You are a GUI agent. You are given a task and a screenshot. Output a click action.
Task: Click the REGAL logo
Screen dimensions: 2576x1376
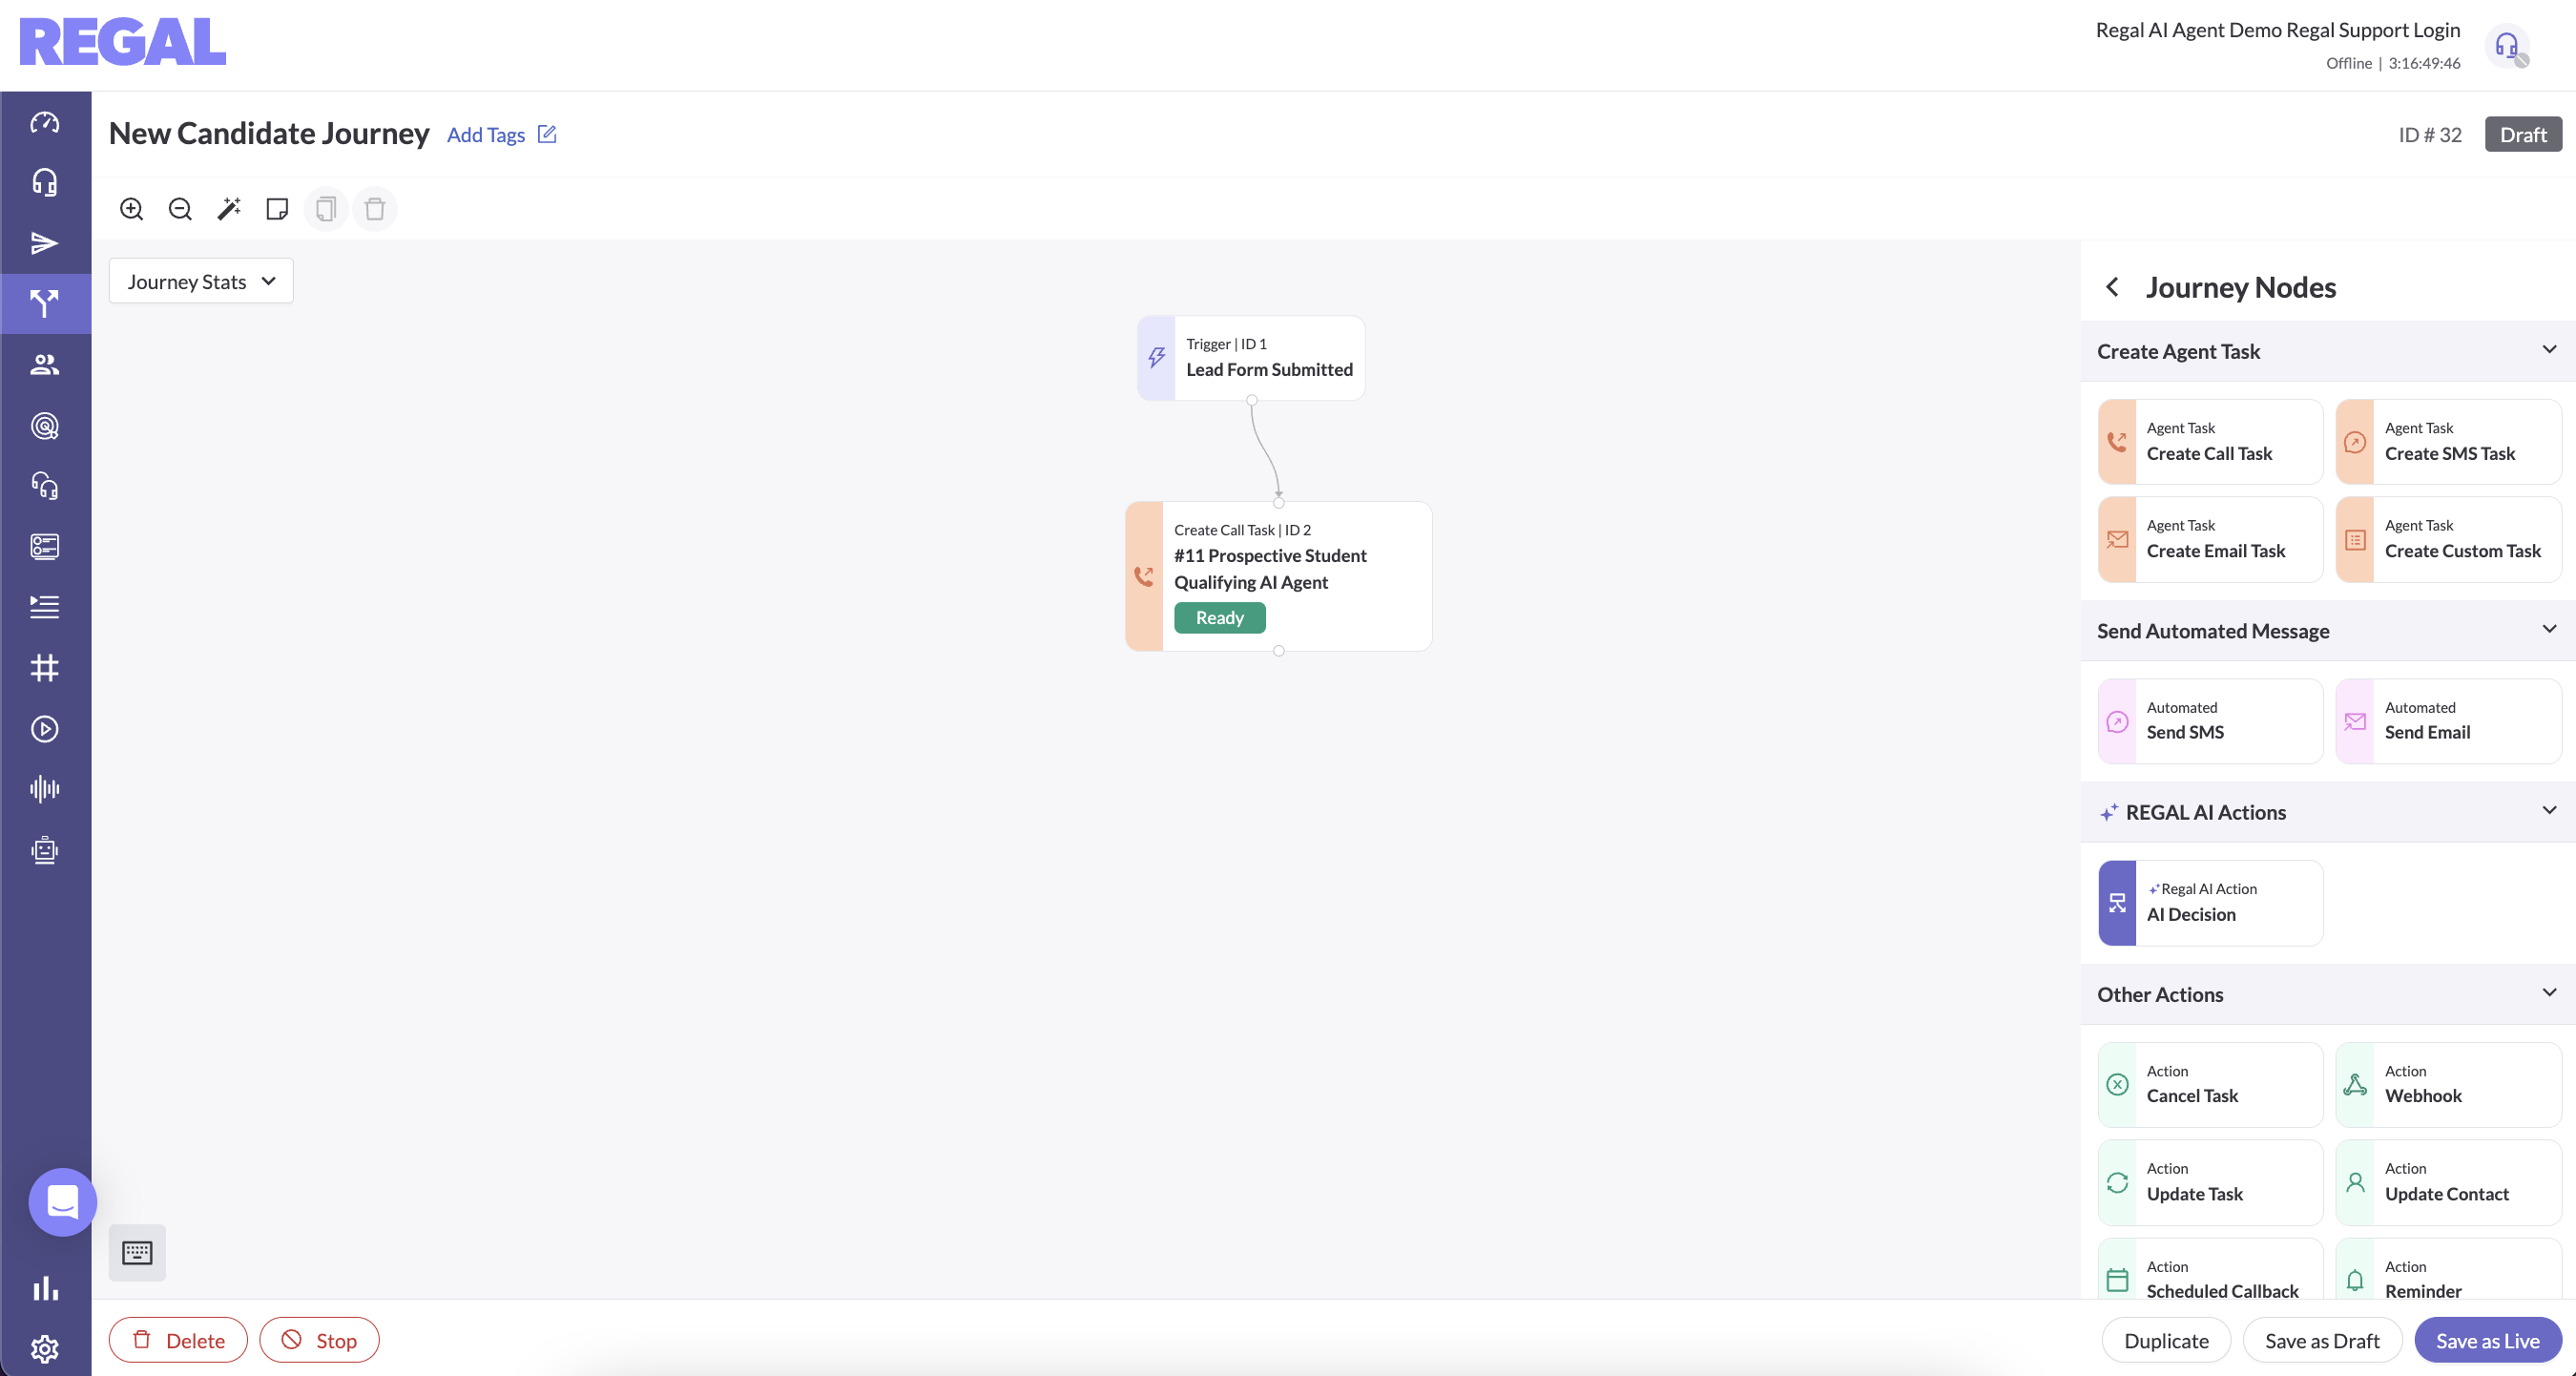(122, 42)
